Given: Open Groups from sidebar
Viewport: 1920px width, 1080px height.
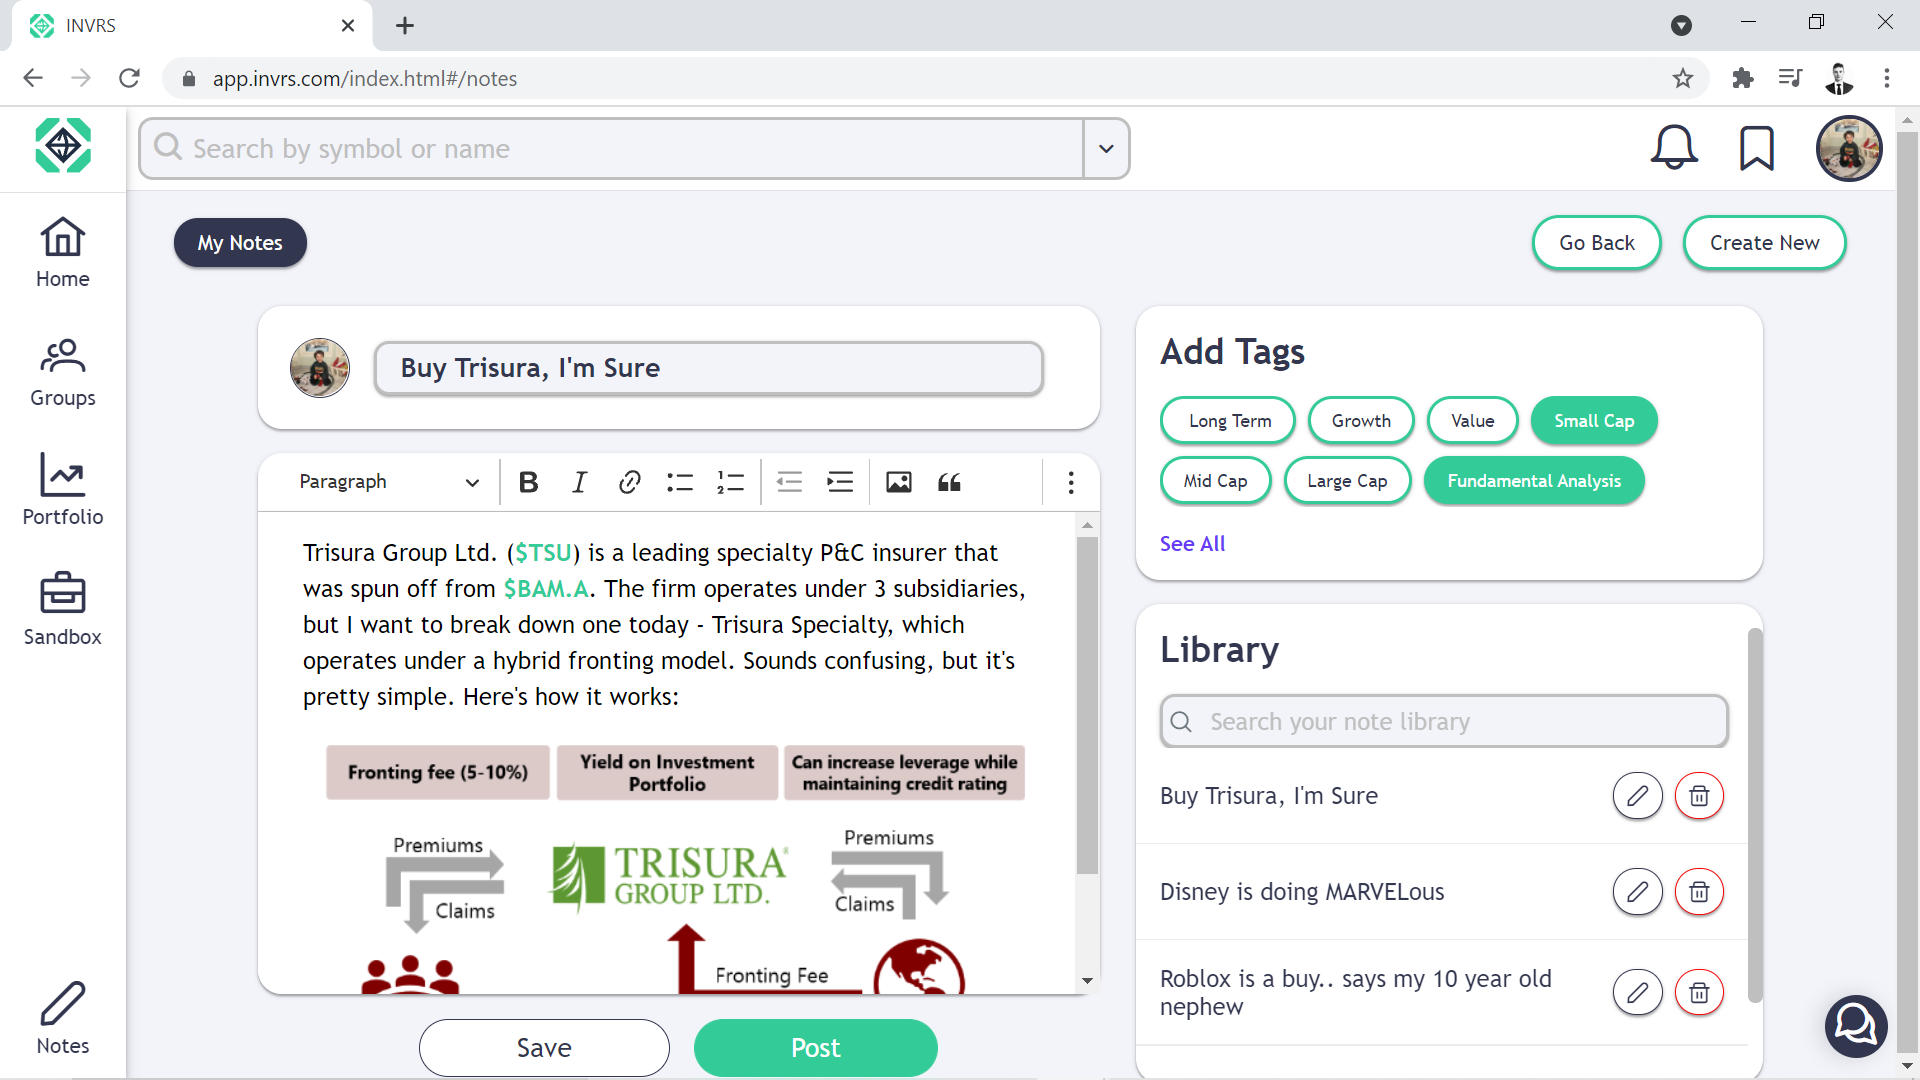Looking at the screenshot, I should click(x=63, y=373).
